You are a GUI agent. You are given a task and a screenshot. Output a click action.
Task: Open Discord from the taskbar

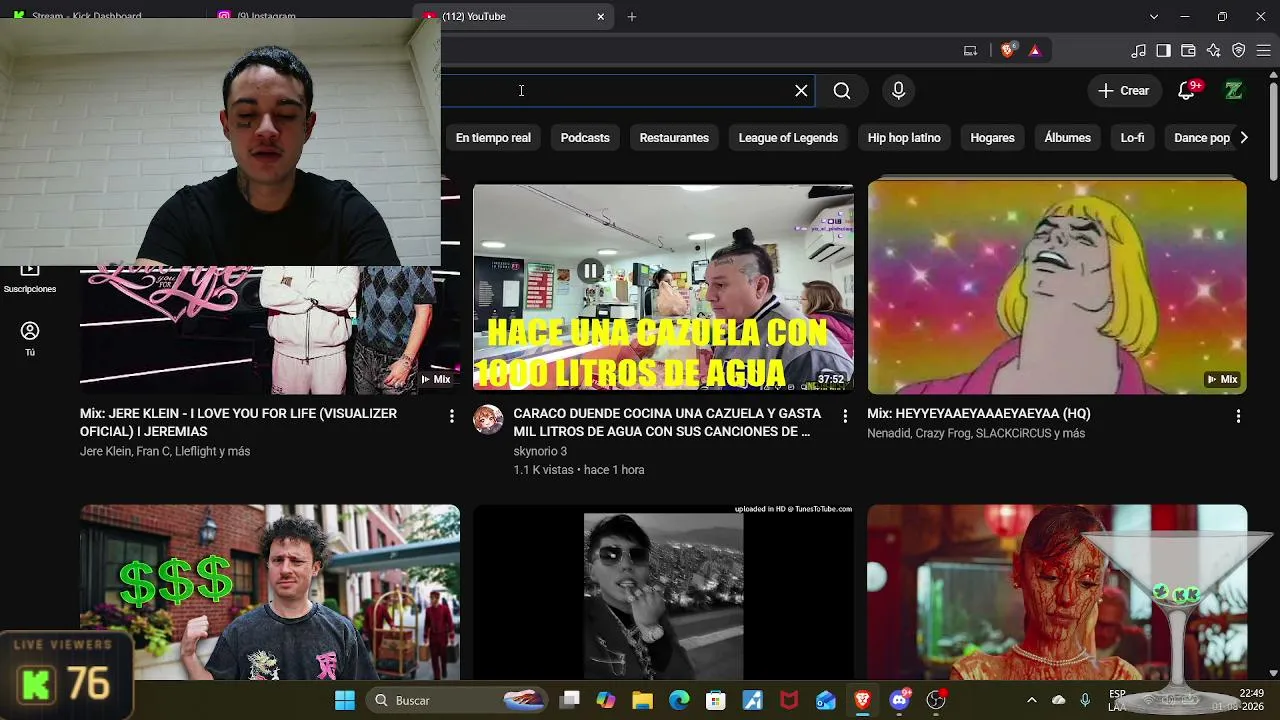[899, 700]
